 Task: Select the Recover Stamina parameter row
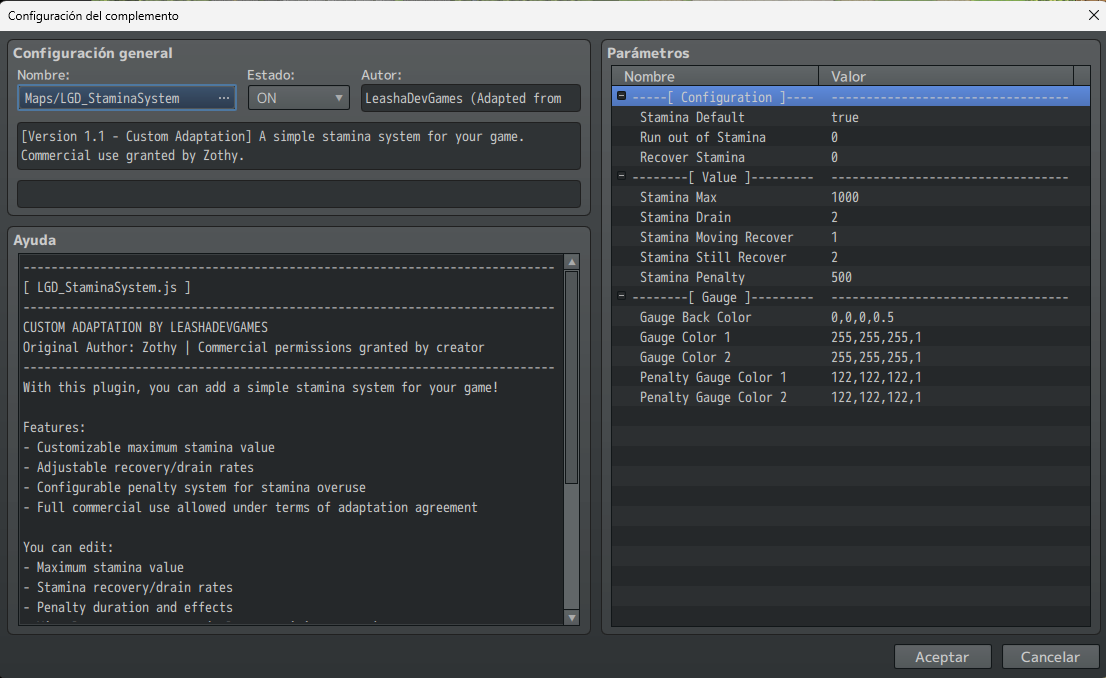[851, 157]
